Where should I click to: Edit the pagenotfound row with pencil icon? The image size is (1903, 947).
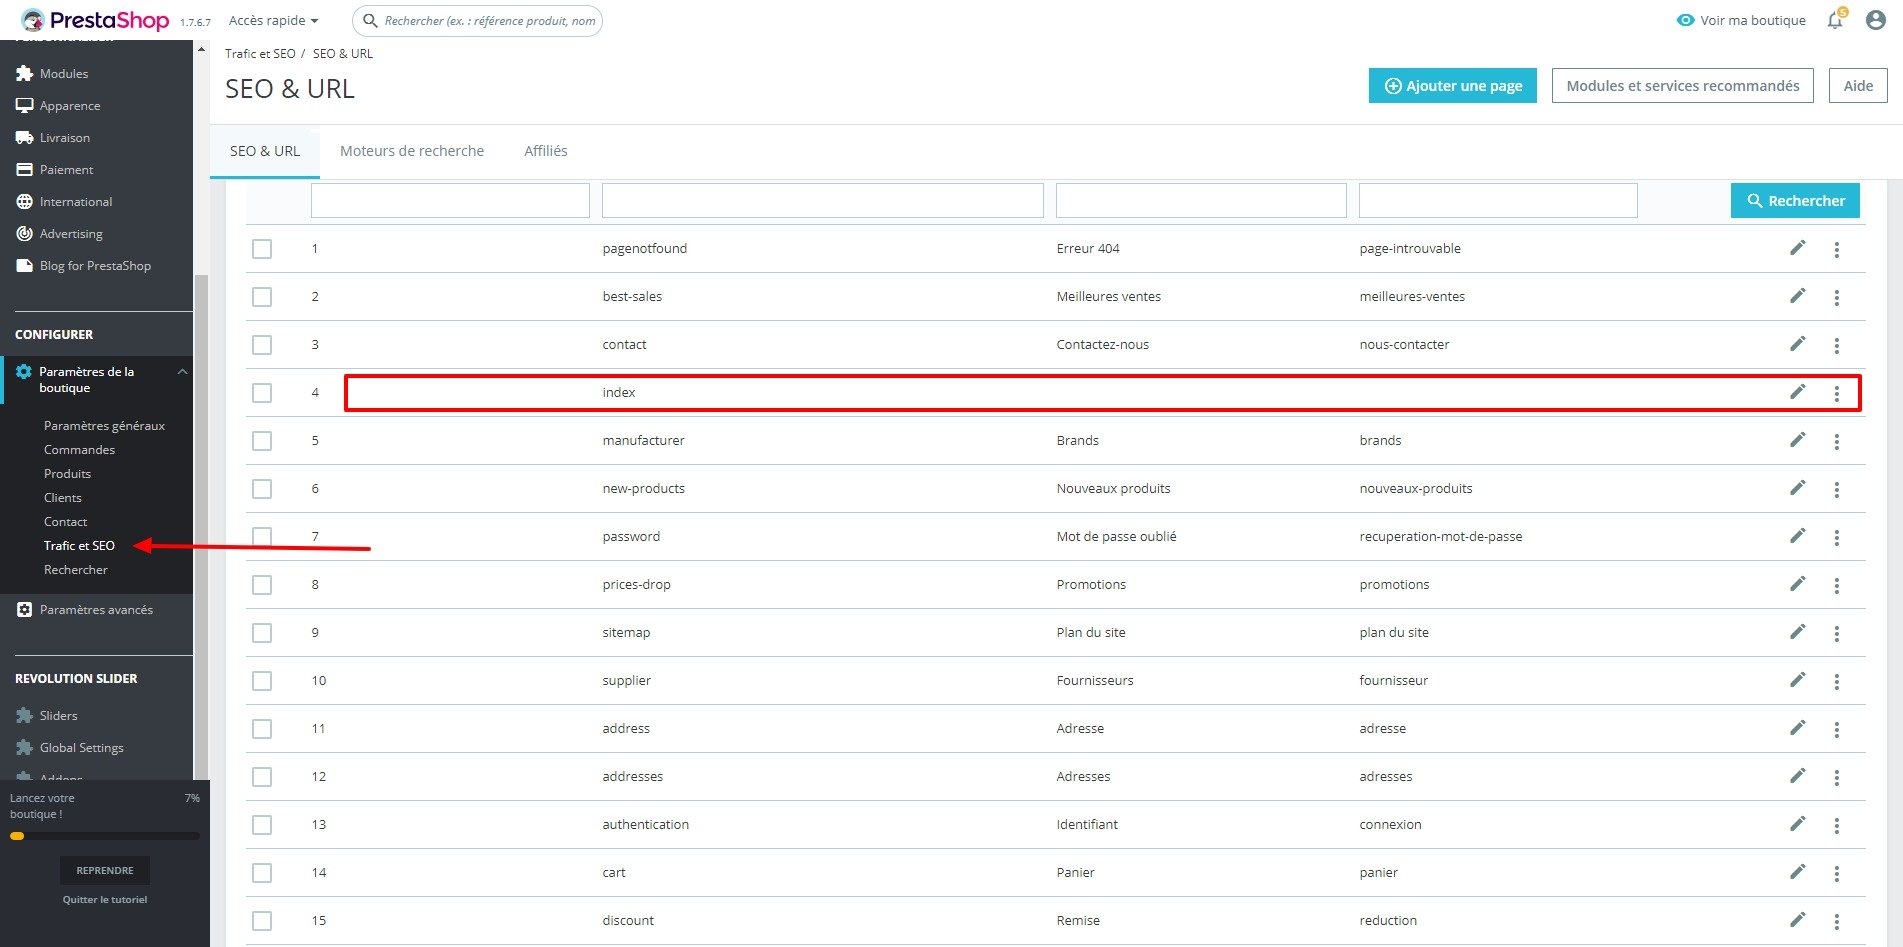click(1797, 248)
